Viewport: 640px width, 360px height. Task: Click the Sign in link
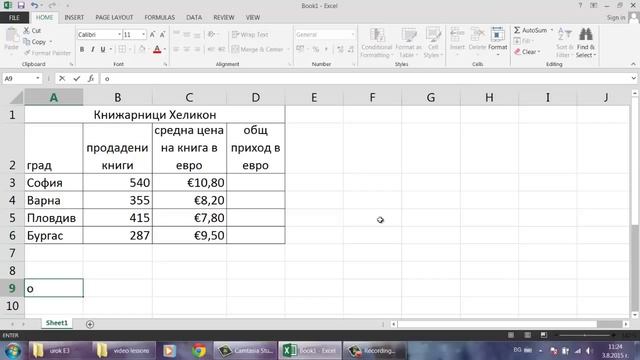pyautogui.click(x=616, y=18)
